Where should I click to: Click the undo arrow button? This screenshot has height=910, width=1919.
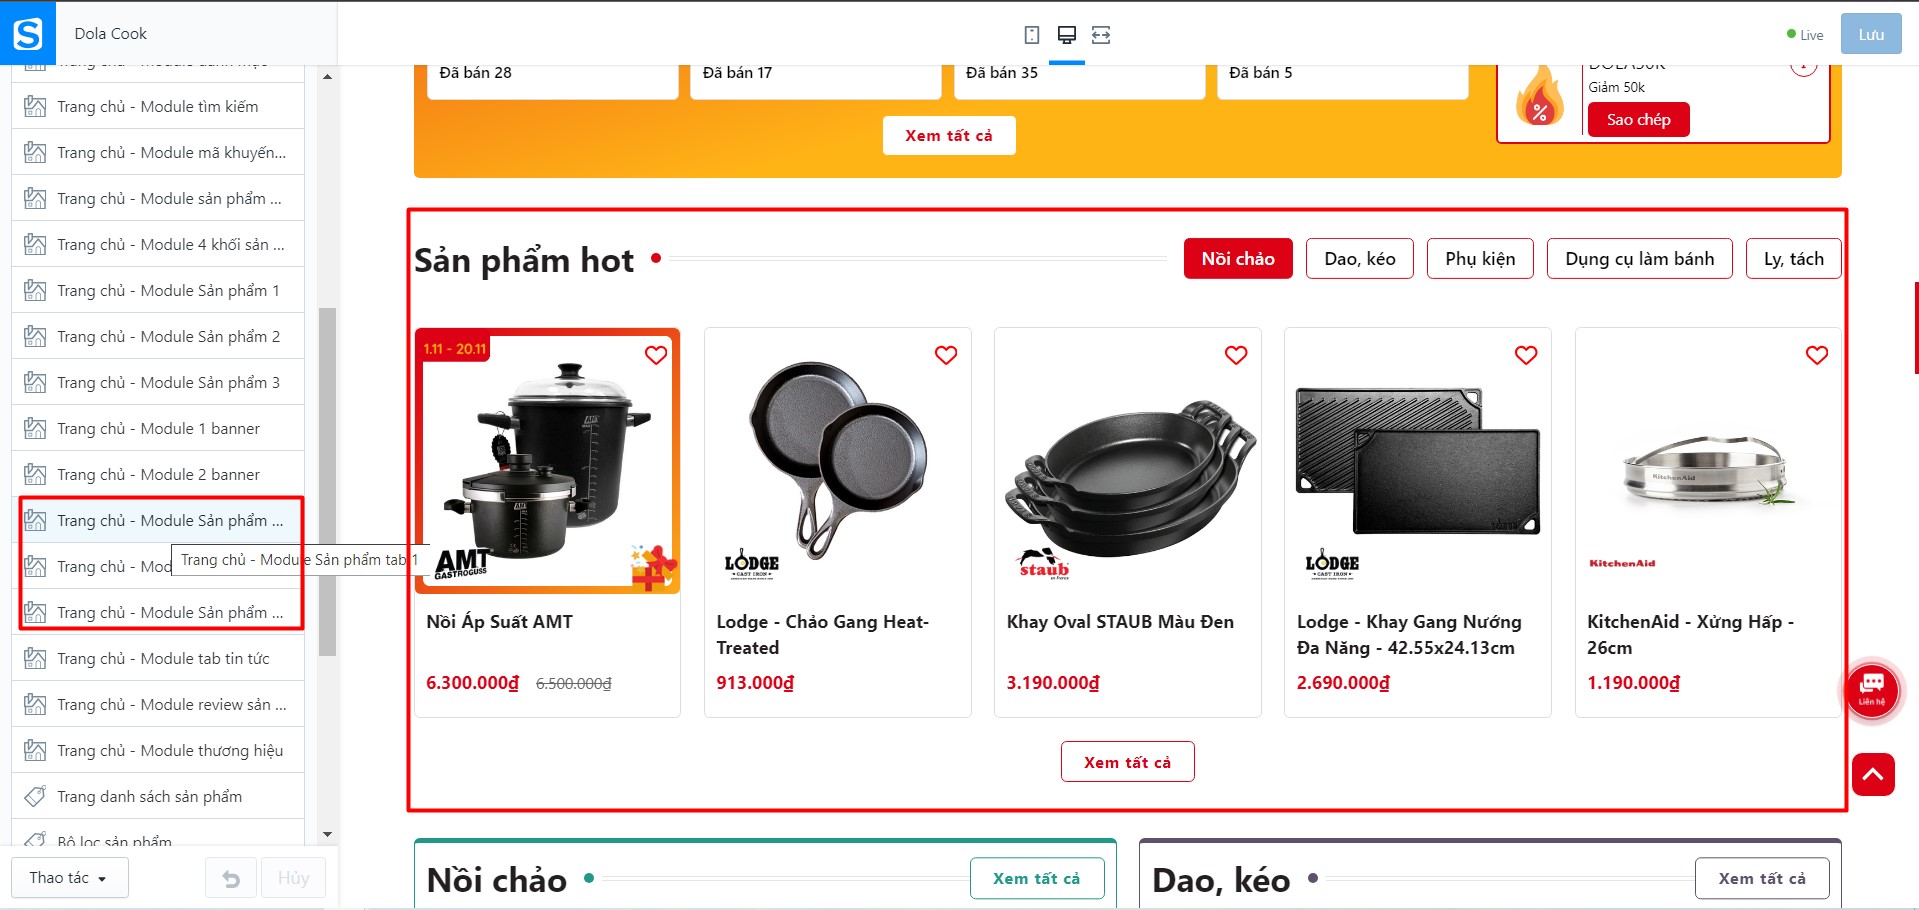(x=231, y=878)
